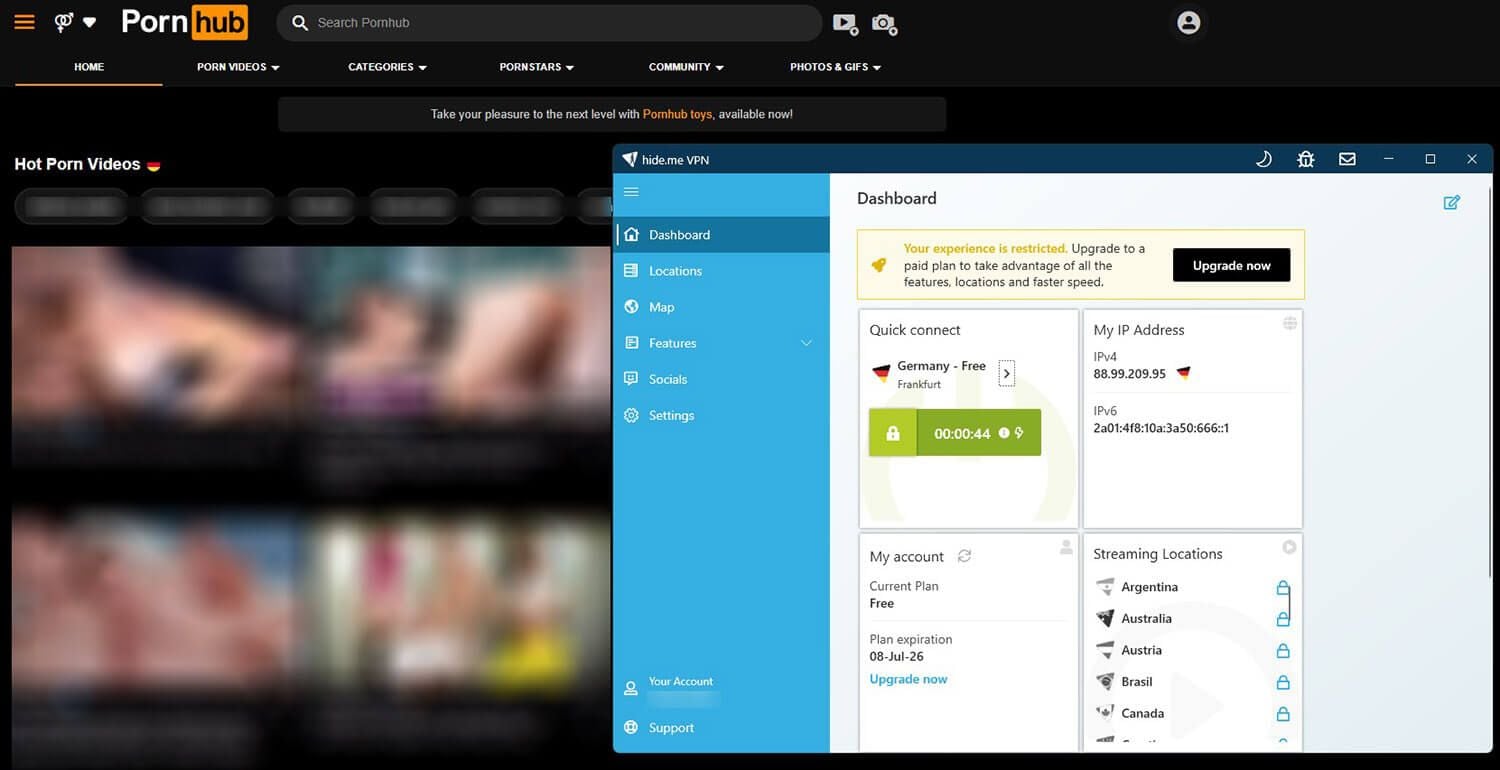
Task: Open the user profile icon in the site header
Action: pos(1188,22)
